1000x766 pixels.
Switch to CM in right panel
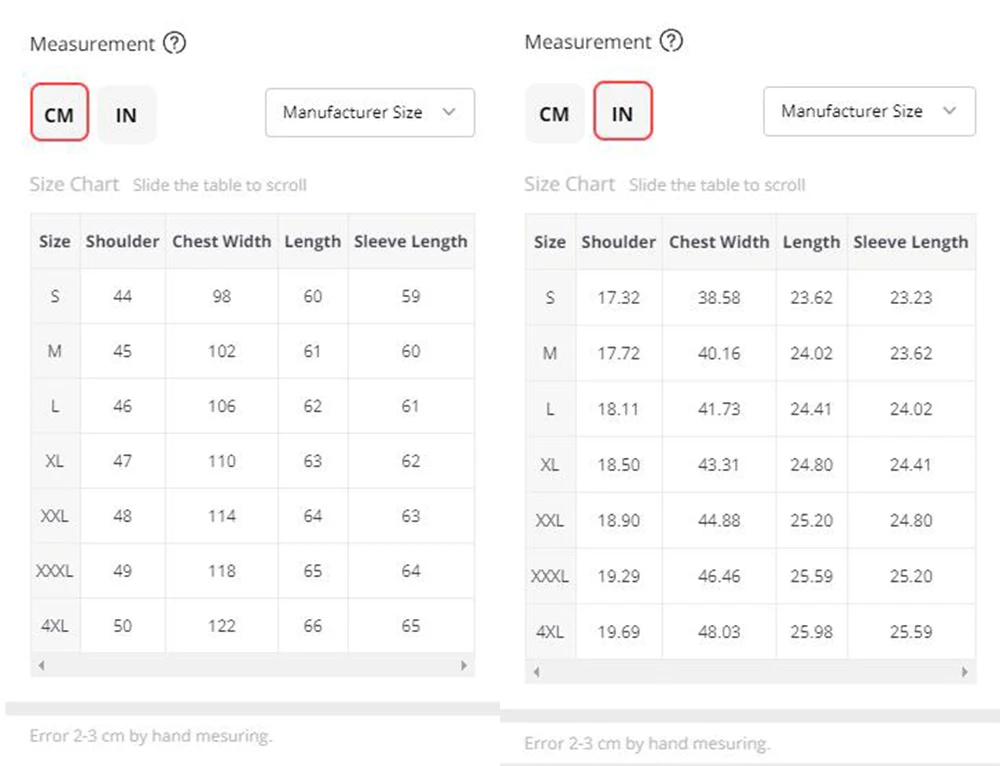pyautogui.click(x=554, y=113)
